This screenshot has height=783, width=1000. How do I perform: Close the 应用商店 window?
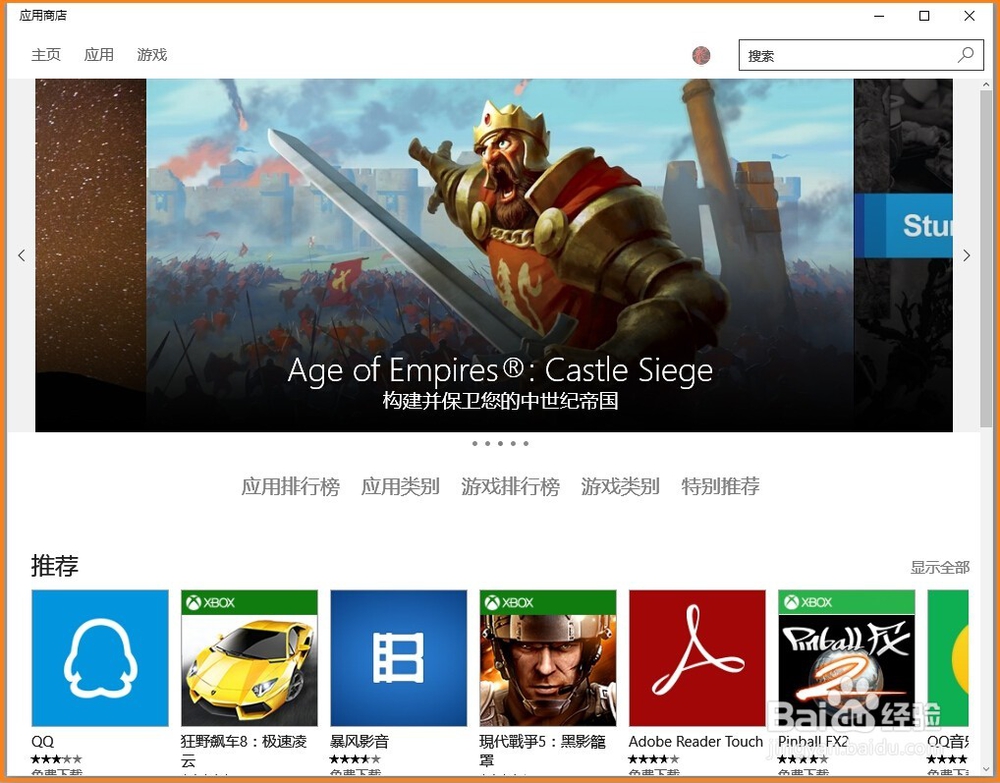[969, 16]
